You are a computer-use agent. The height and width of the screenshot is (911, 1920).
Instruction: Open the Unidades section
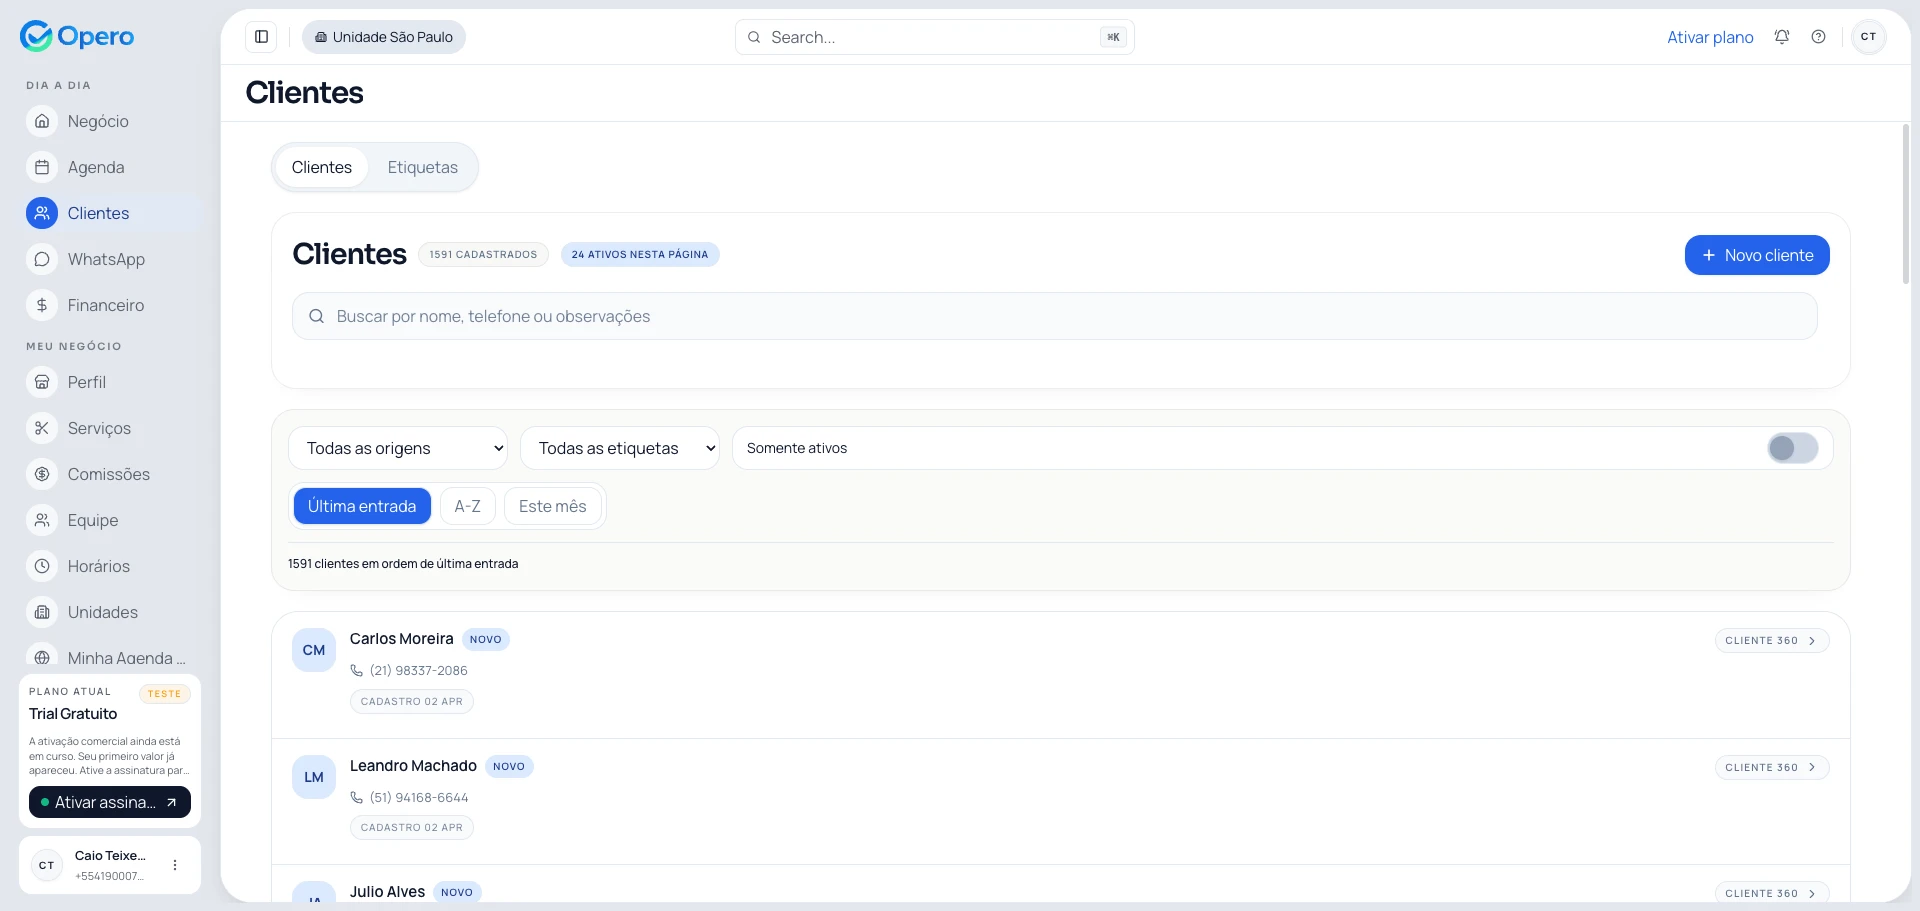click(x=102, y=612)
